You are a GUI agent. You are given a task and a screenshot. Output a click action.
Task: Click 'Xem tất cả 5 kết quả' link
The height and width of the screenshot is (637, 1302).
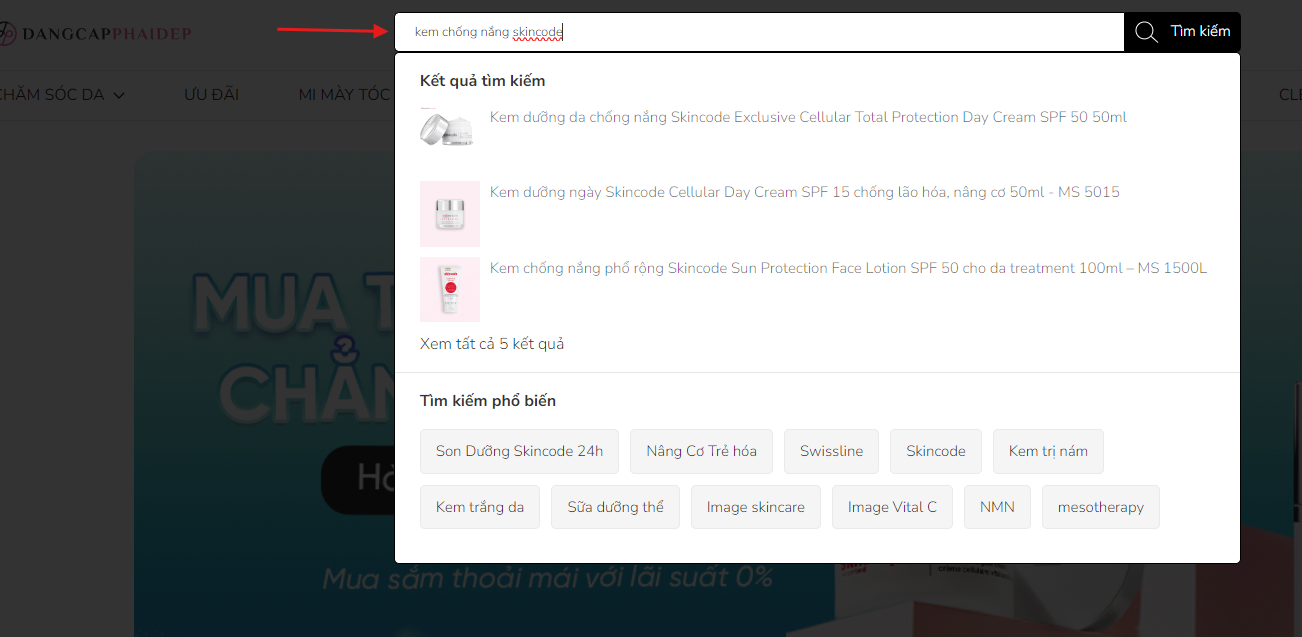(492, 344)
